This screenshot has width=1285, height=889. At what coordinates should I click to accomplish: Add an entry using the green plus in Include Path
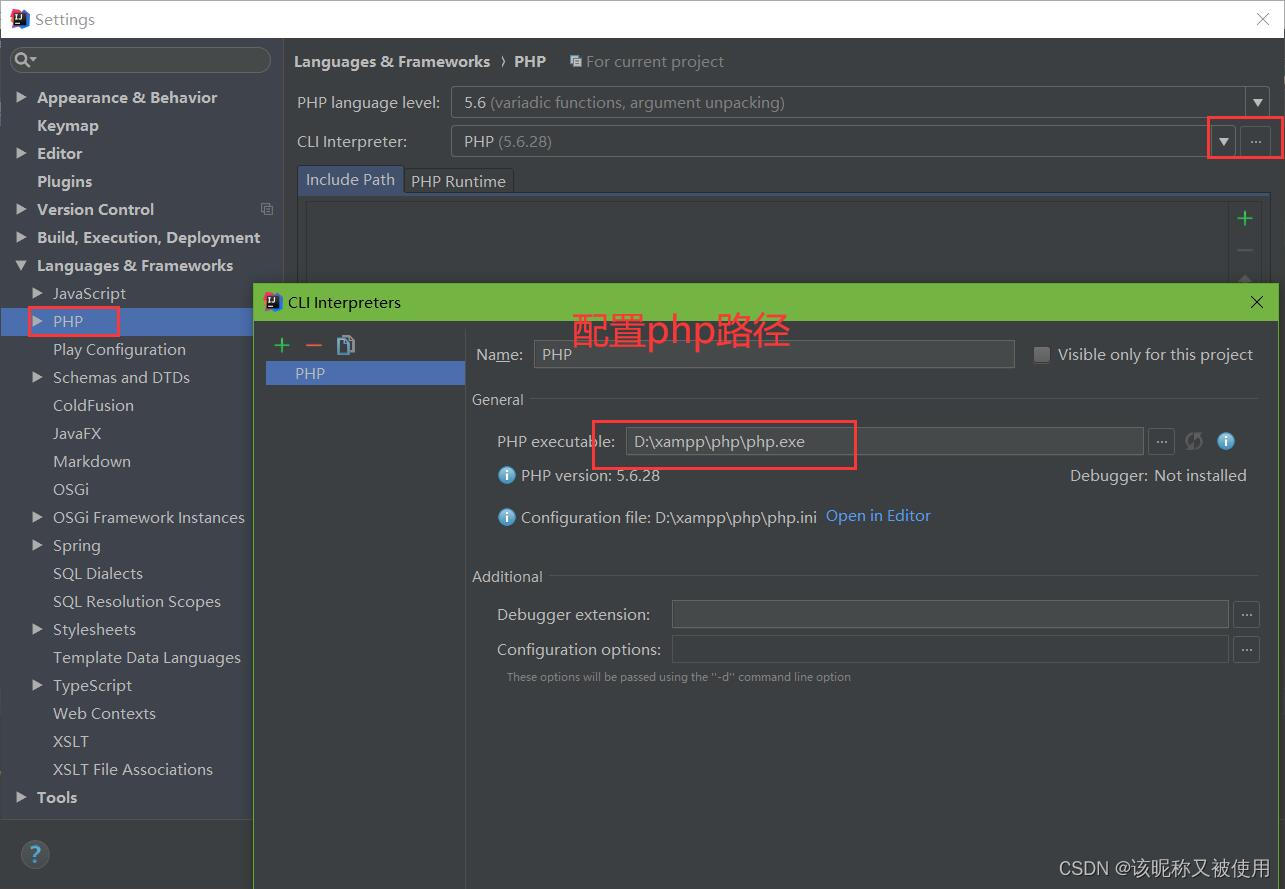(1245, 217)
